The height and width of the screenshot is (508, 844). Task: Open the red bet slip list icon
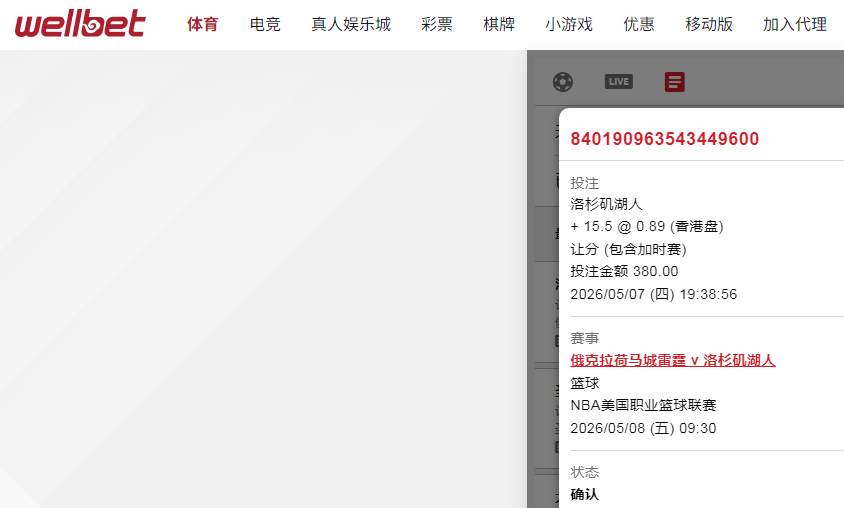pyautogui.click(x=674, y=82)
